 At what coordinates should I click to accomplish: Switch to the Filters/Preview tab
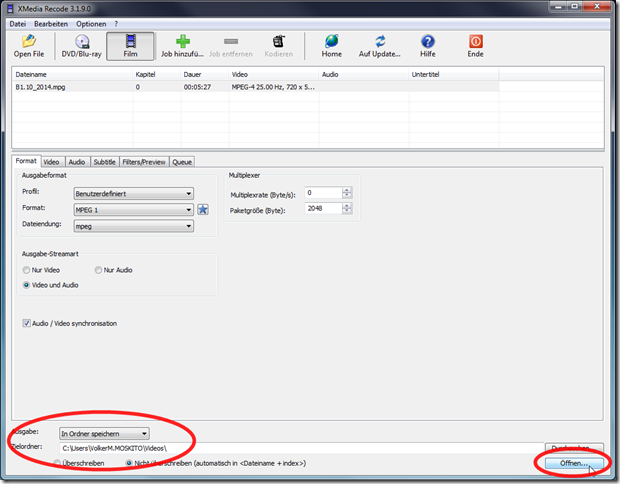(144, 161)
